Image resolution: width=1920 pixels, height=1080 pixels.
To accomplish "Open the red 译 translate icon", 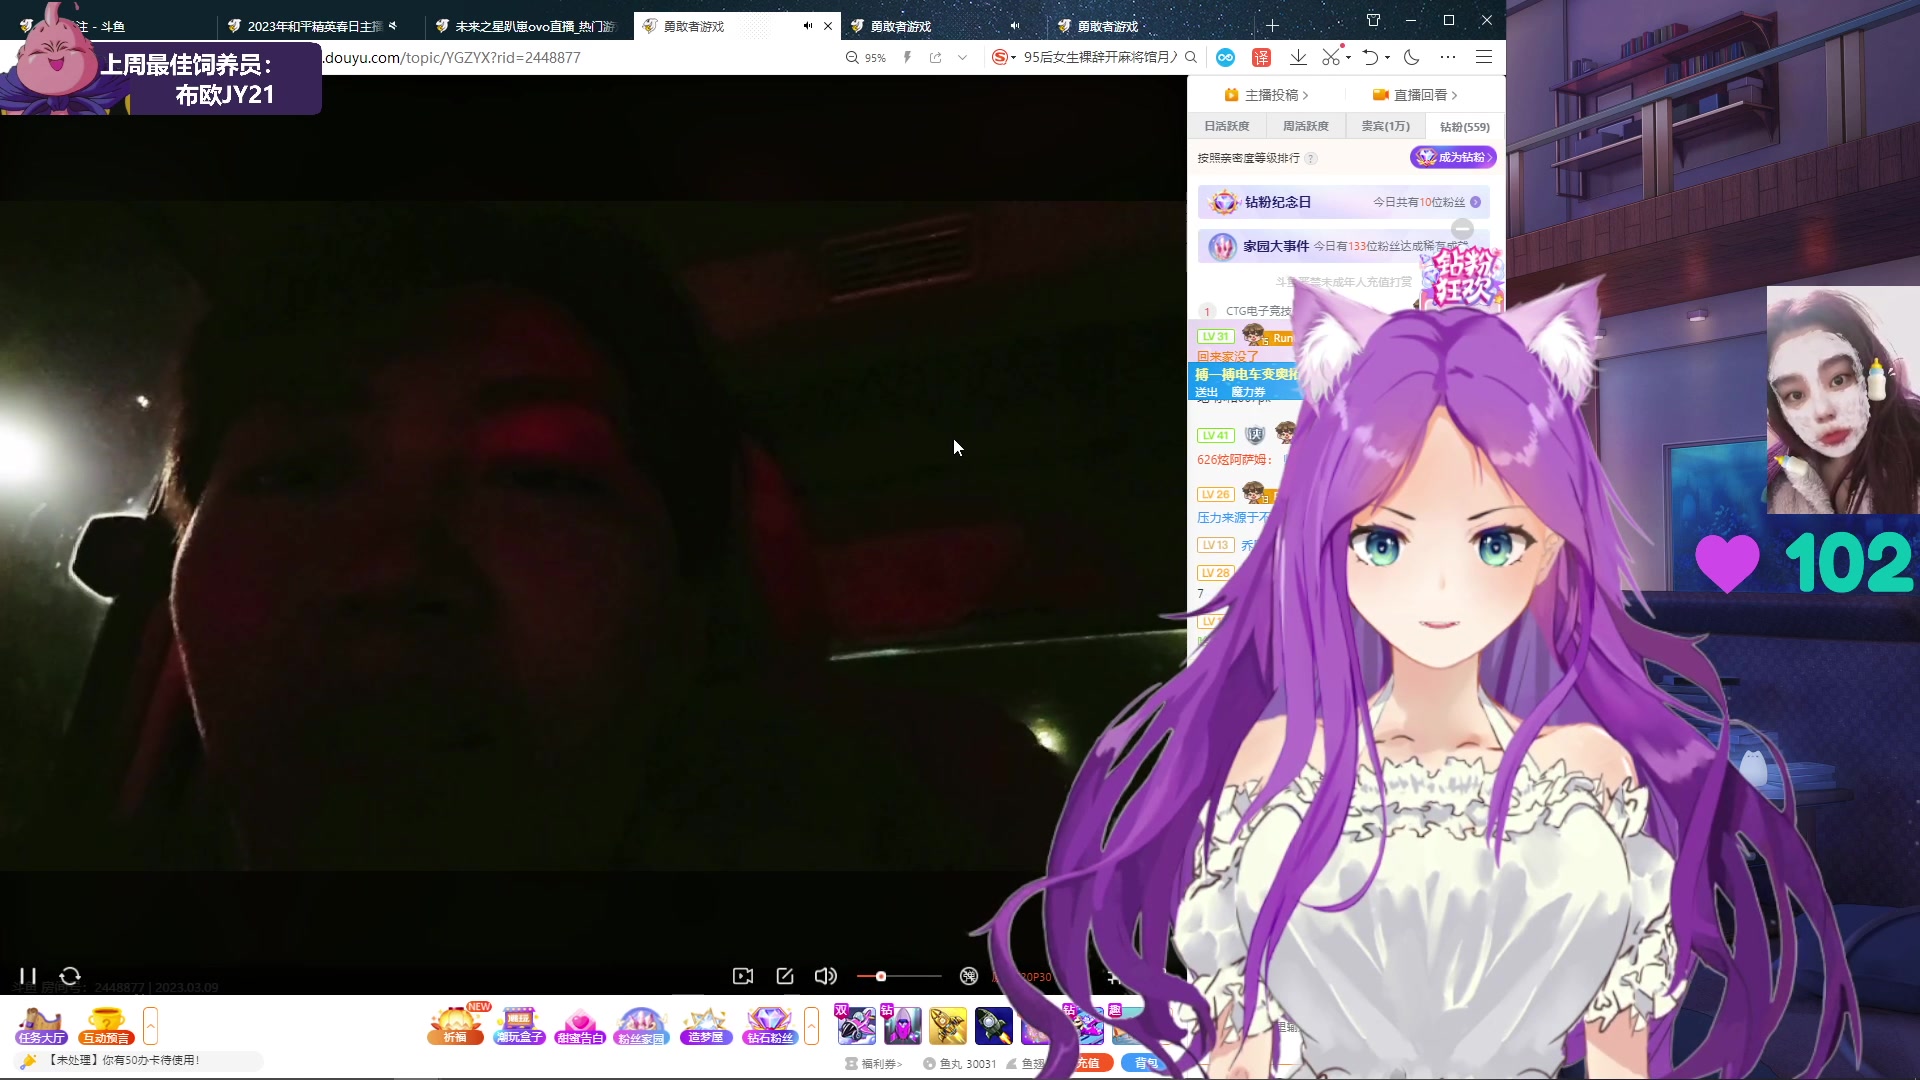I will pyautogui.click(x=1262, y=58).
